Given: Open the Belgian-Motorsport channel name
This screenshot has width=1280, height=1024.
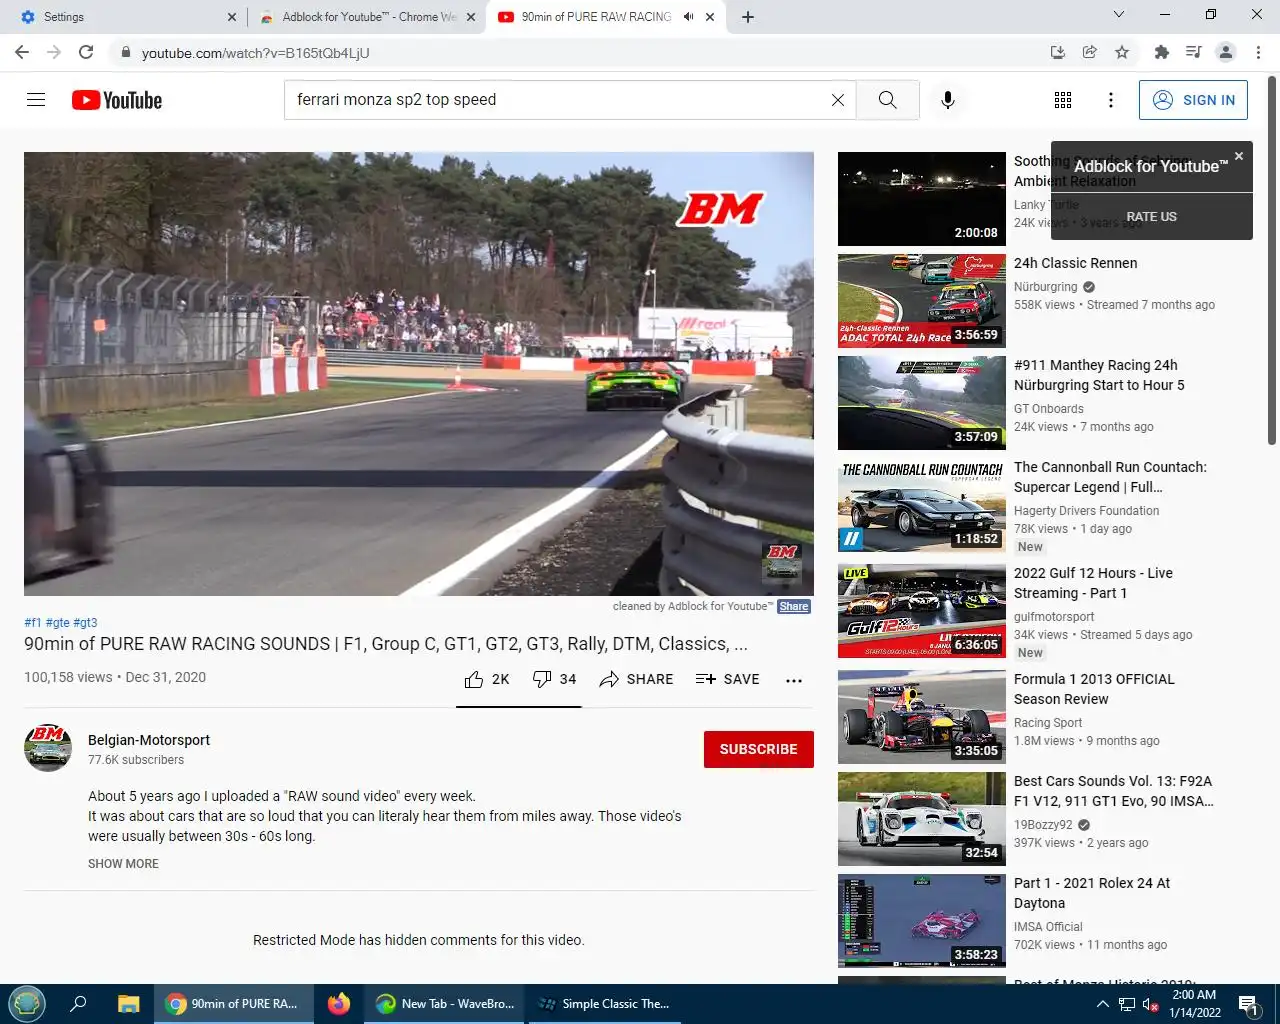Looking at the screenshot, I should 149,740.
